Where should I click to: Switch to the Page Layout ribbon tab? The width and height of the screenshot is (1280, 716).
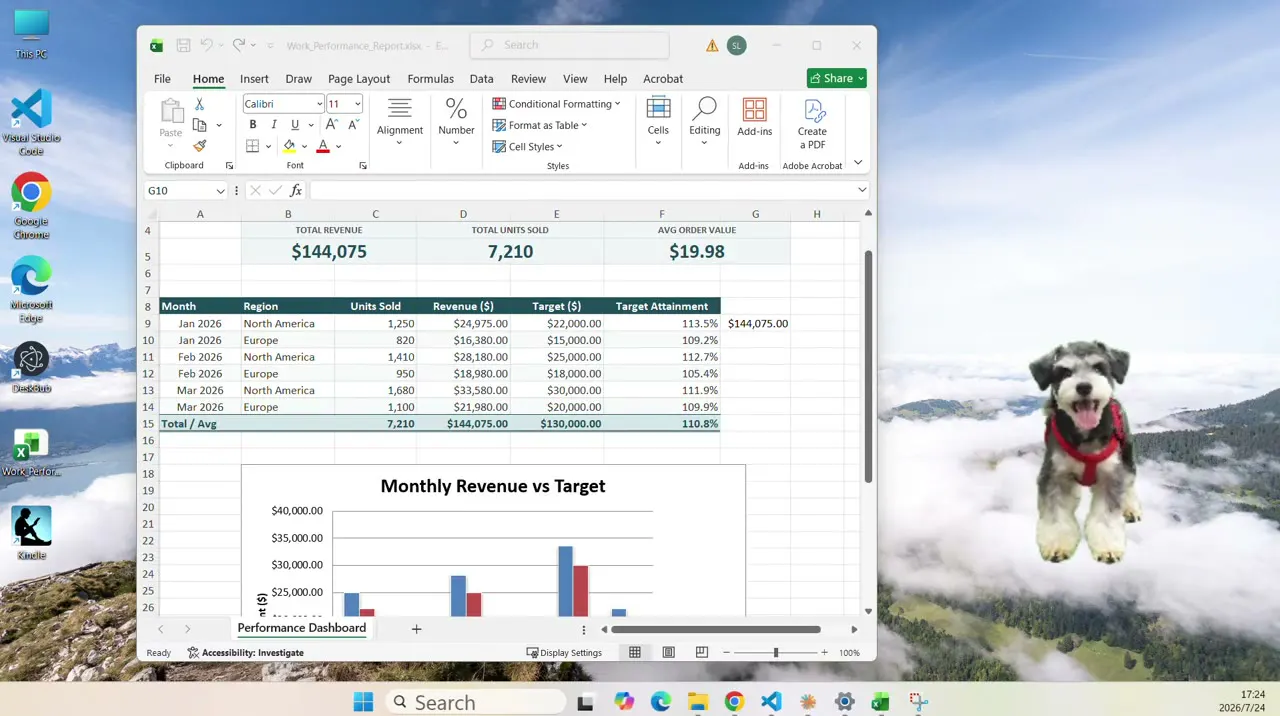click(x=359, y=79)
